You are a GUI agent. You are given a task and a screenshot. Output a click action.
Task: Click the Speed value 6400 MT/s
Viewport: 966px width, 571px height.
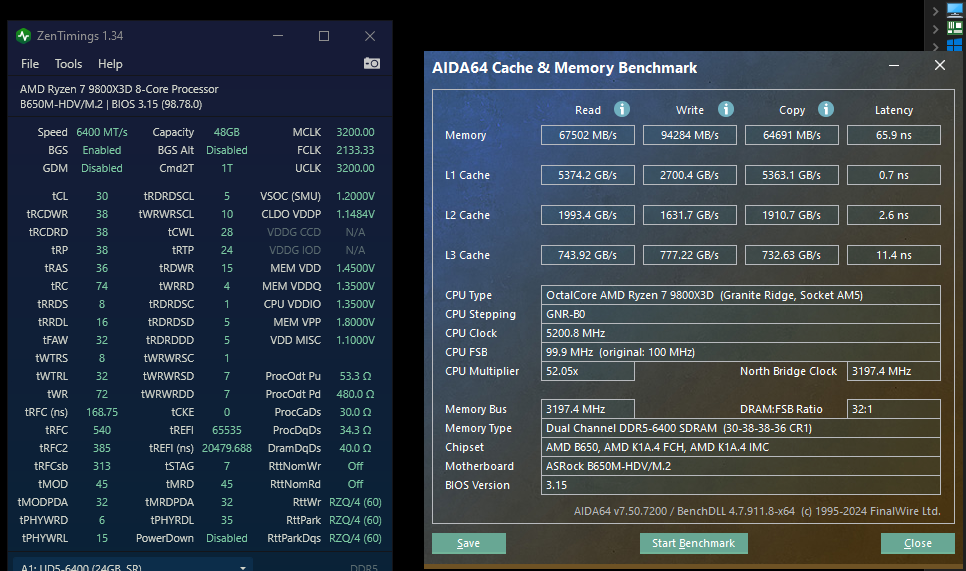pyautogui.click(x=102, y=132)
